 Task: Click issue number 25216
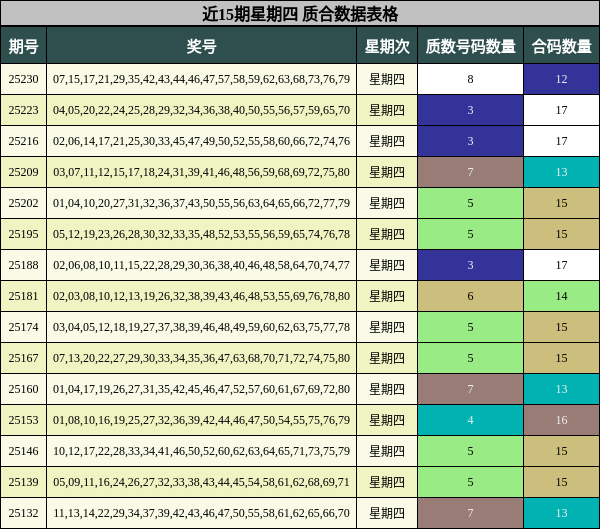pos(23,141)
